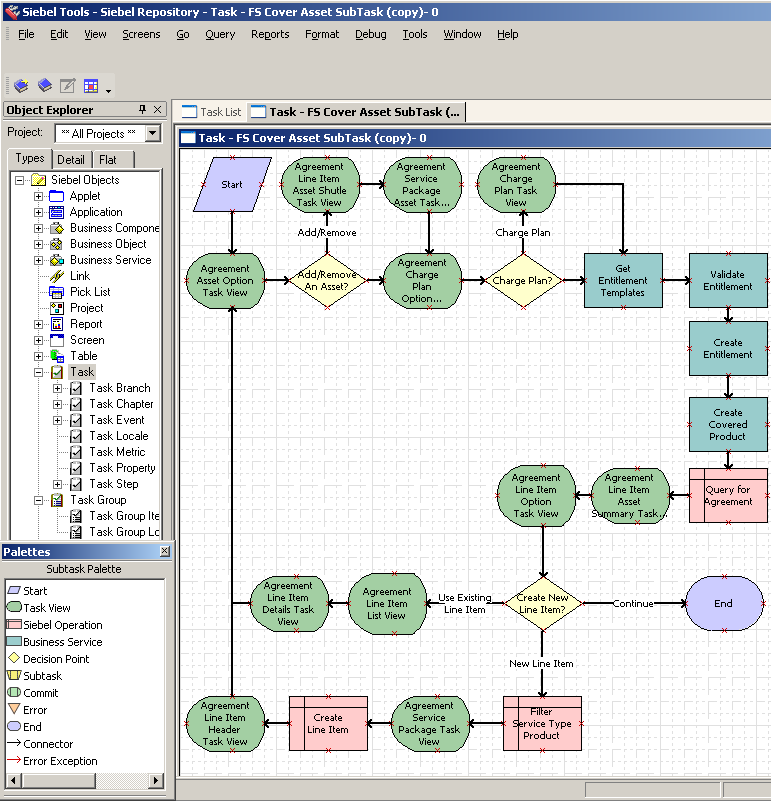The image size is (771, 801).
Task: Select the Types tab
Action: [x=30, y=159]
